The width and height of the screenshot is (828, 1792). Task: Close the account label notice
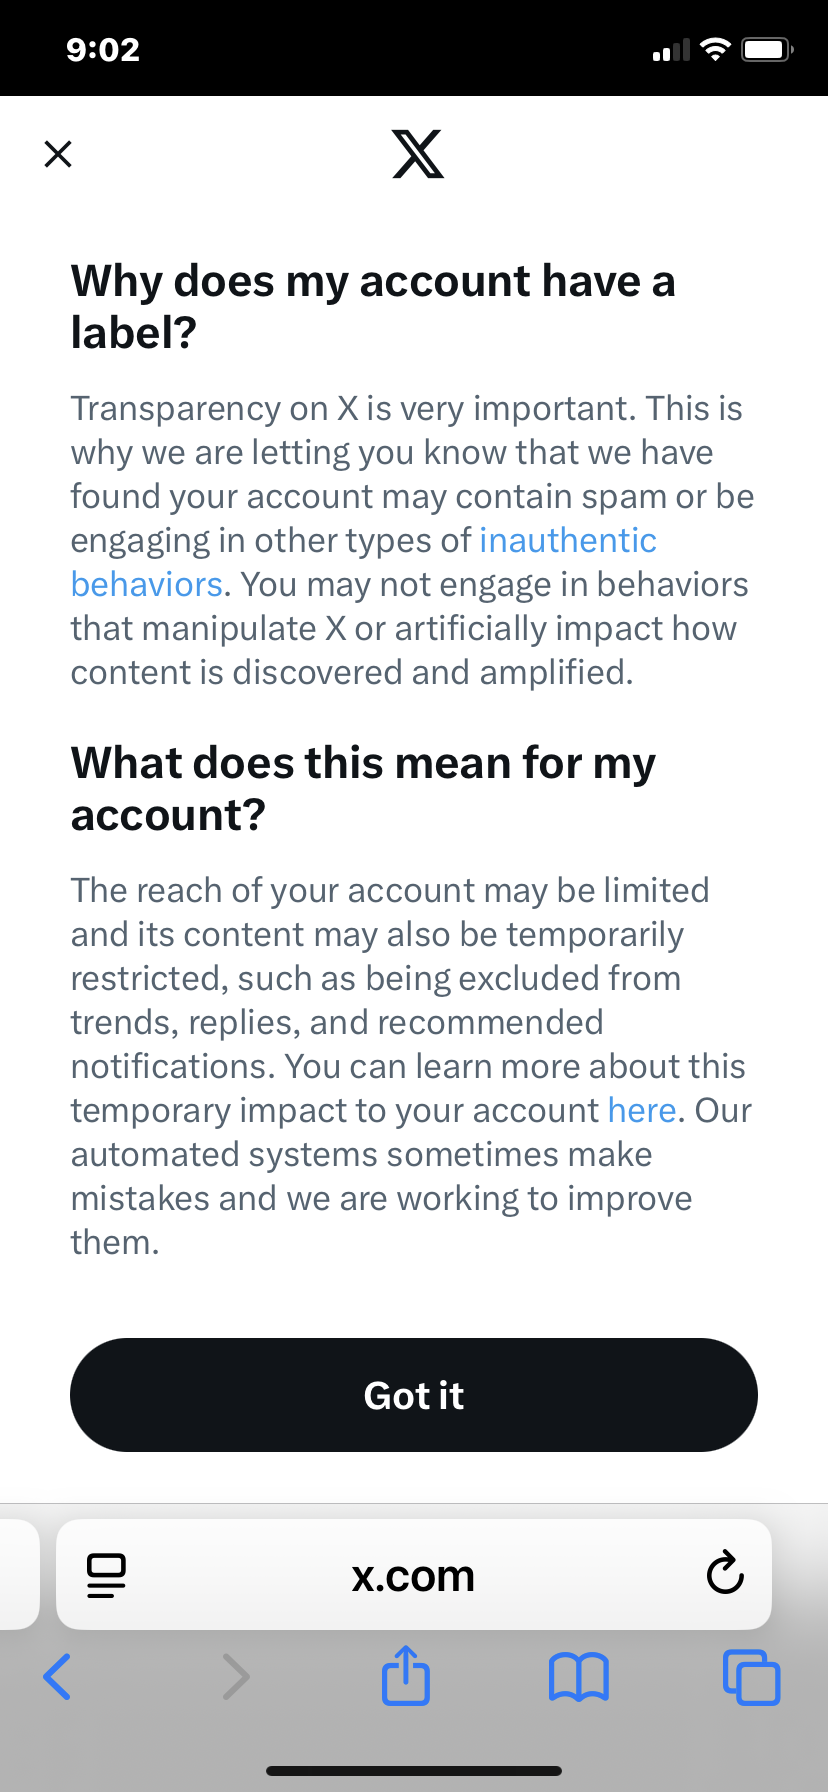(58, 154)
